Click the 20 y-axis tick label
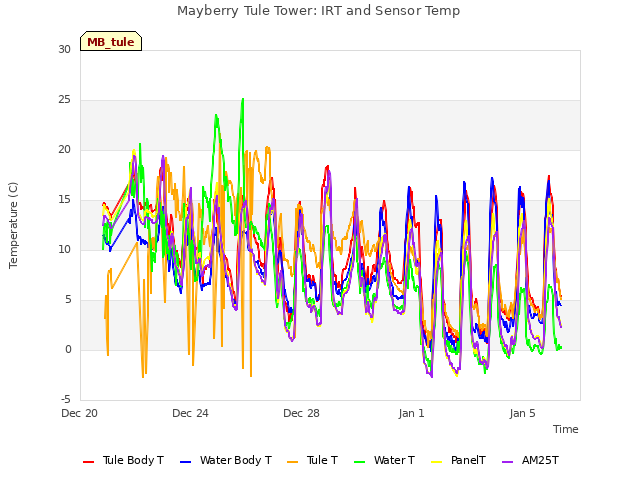640x480 pixels. pyautogui.click(x=64, y=149)
